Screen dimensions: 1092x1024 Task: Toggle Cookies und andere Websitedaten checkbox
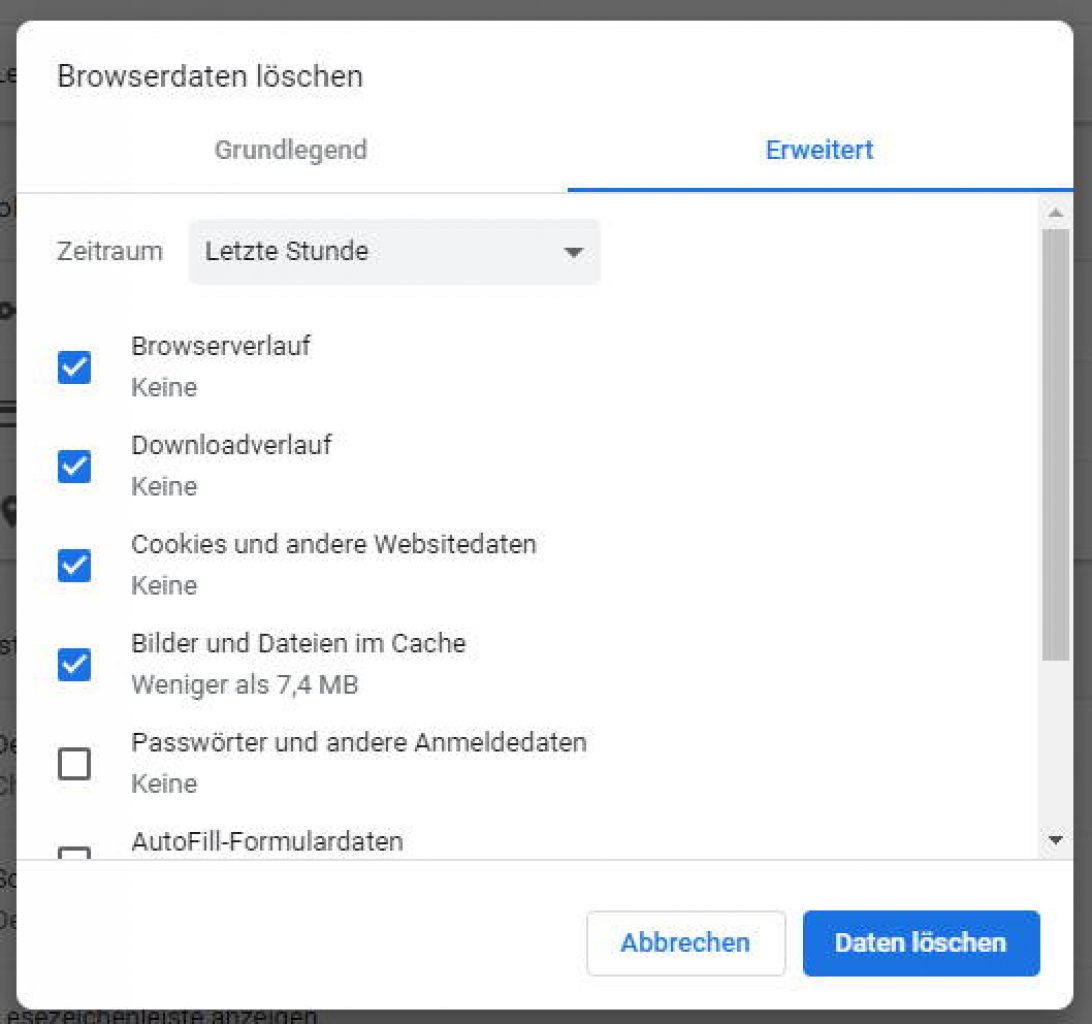click(75, 565)
